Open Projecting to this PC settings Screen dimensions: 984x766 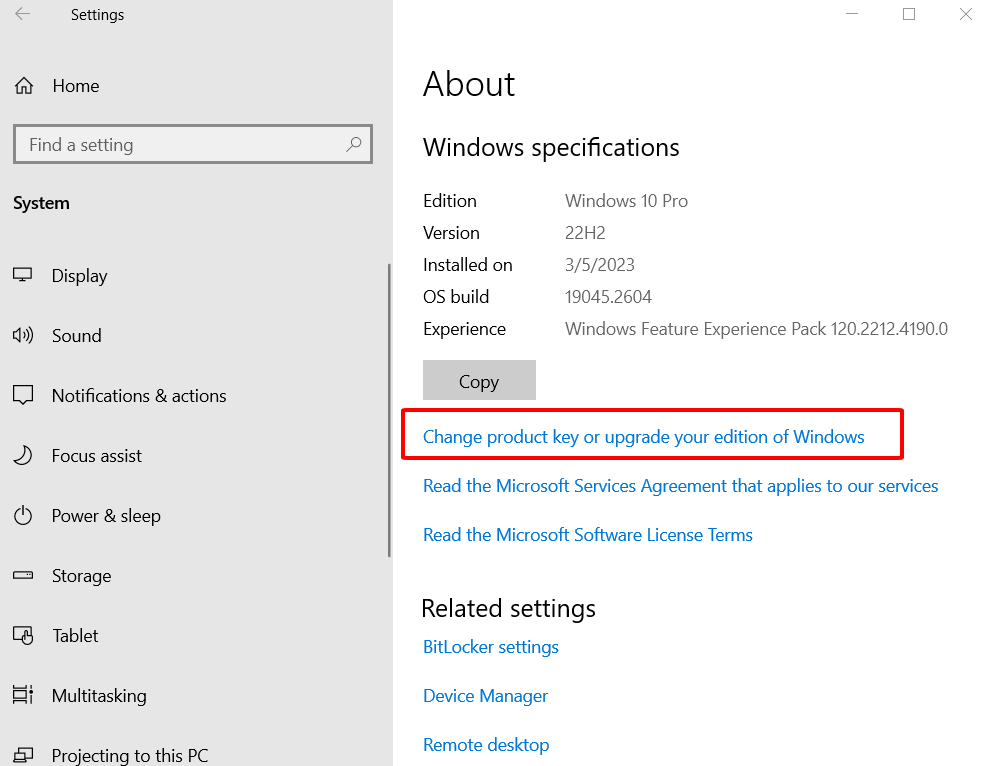(x=129, y=755)
